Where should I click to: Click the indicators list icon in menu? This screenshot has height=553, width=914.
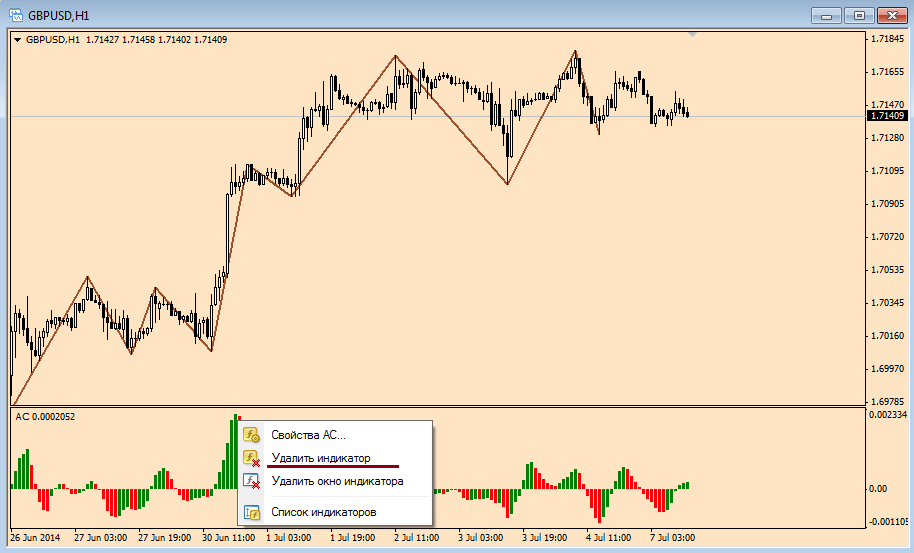[x=251, y=512]
